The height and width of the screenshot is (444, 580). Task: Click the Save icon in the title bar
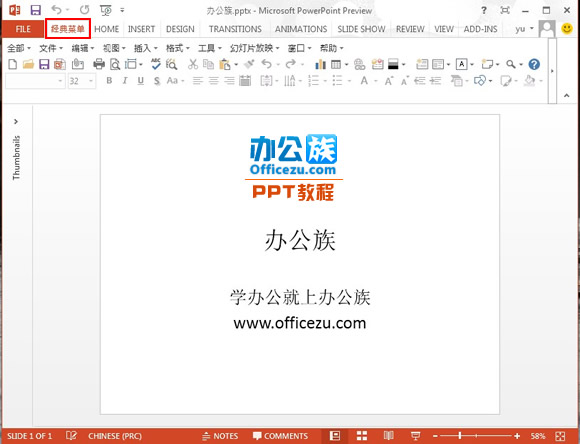[36, 10]
